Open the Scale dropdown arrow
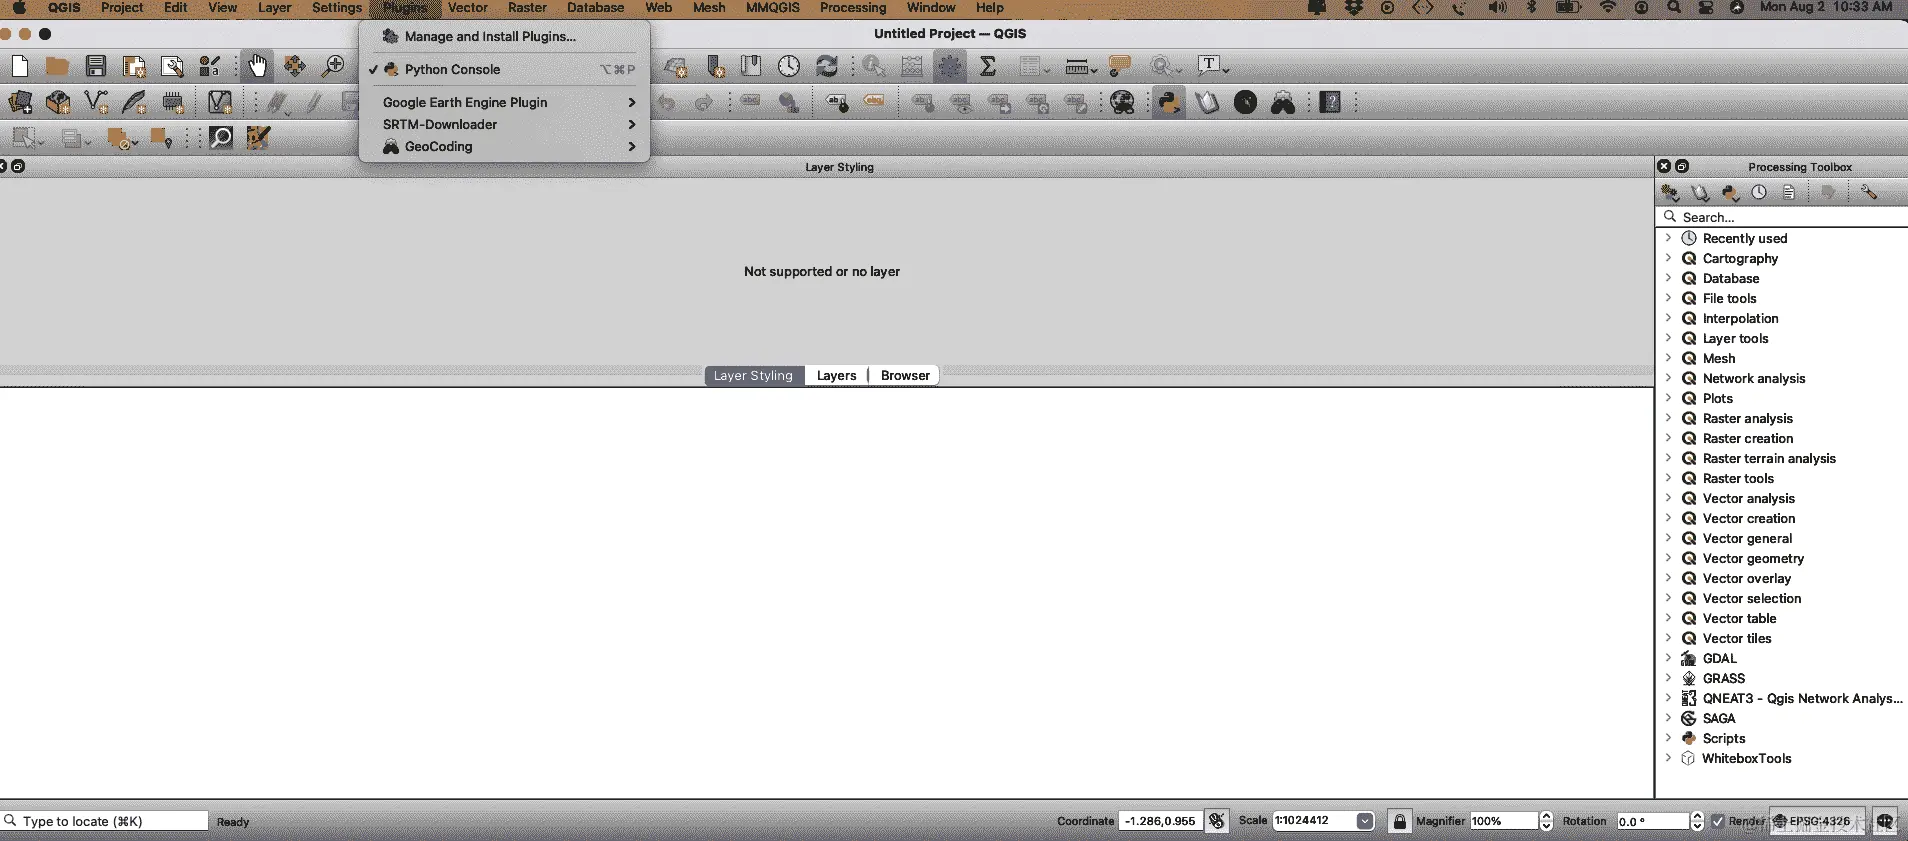This screenshot has width=1908, height=841. (x=1365, y=821)
